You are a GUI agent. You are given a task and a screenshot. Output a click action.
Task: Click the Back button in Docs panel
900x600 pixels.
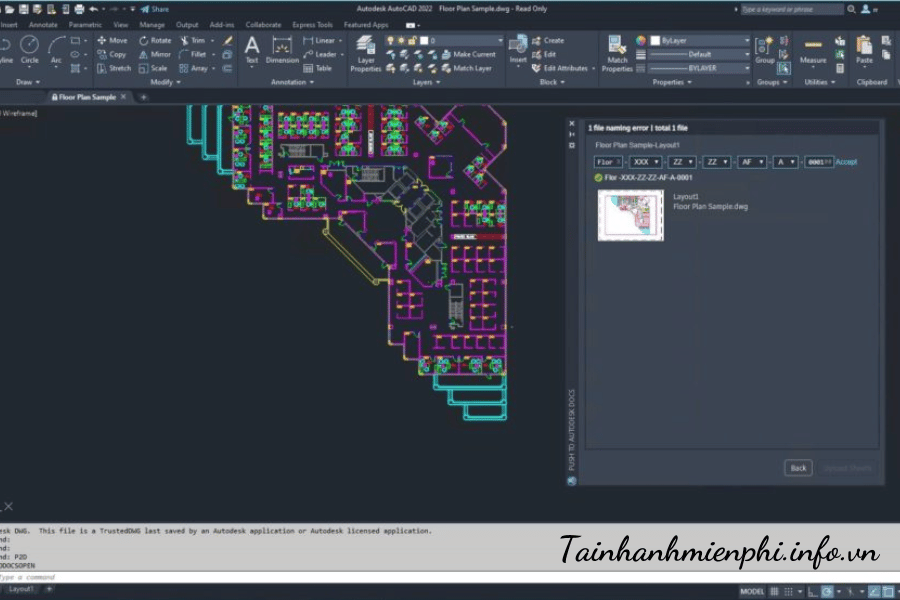click(x=798, y=467)
